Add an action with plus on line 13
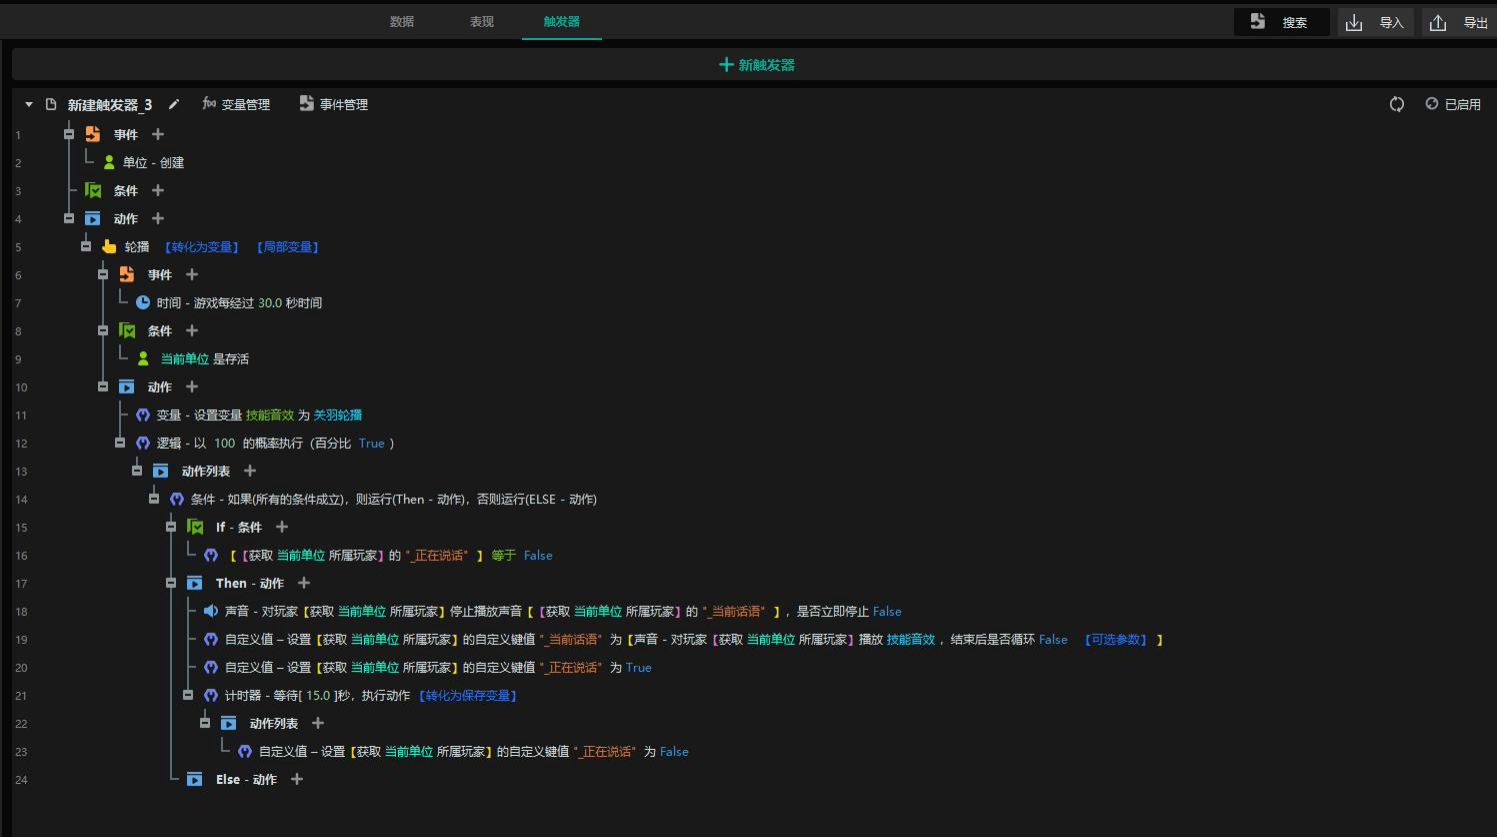The width and height of the screenshot is (1497, 837). 250,470
